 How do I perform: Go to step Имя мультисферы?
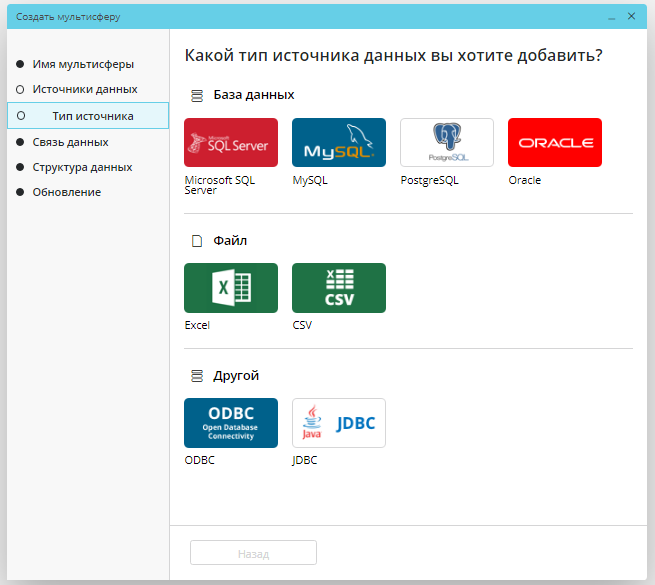point(83,64)
